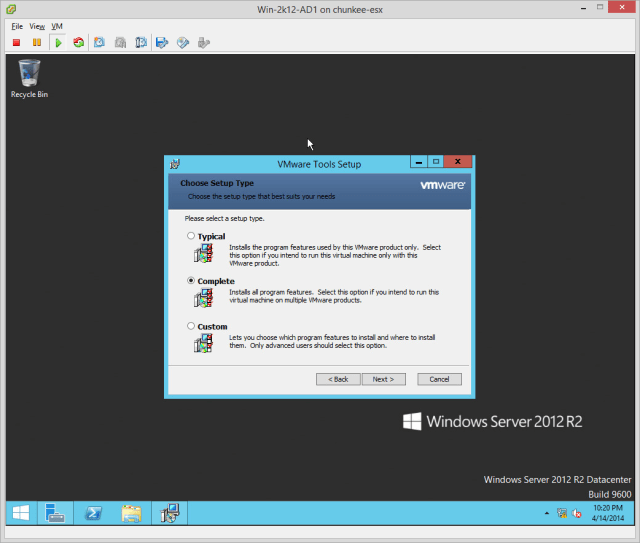Reset the virtual machine with the restart icon
Screen dimensions: 640x543
click(x=78, y=42)
